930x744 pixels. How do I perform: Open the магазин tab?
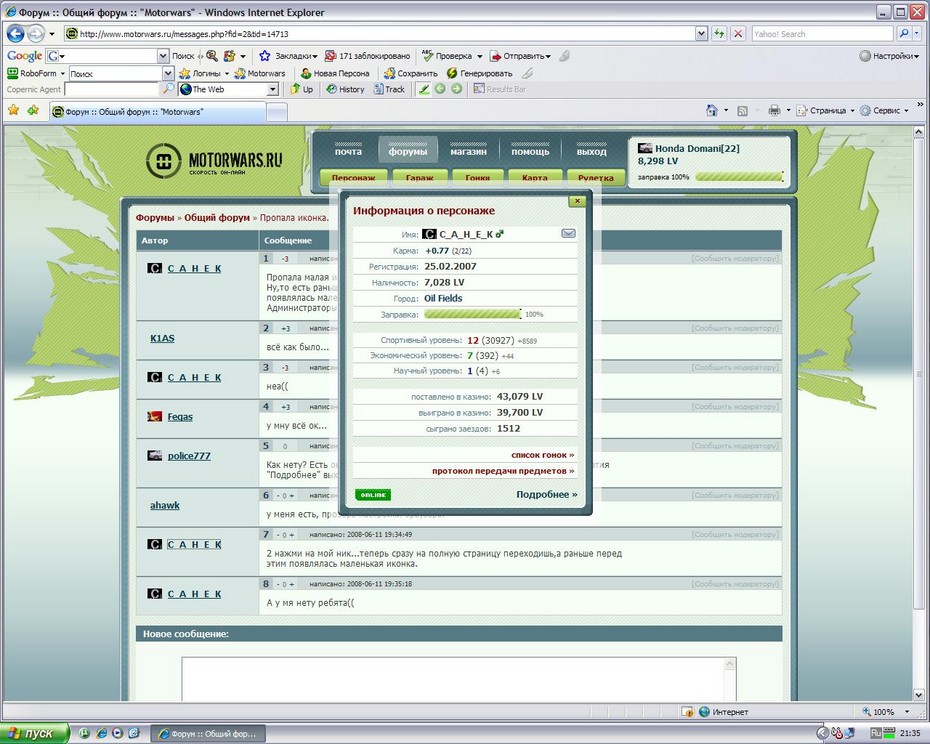pyautogui.click(x=468, y=151)
